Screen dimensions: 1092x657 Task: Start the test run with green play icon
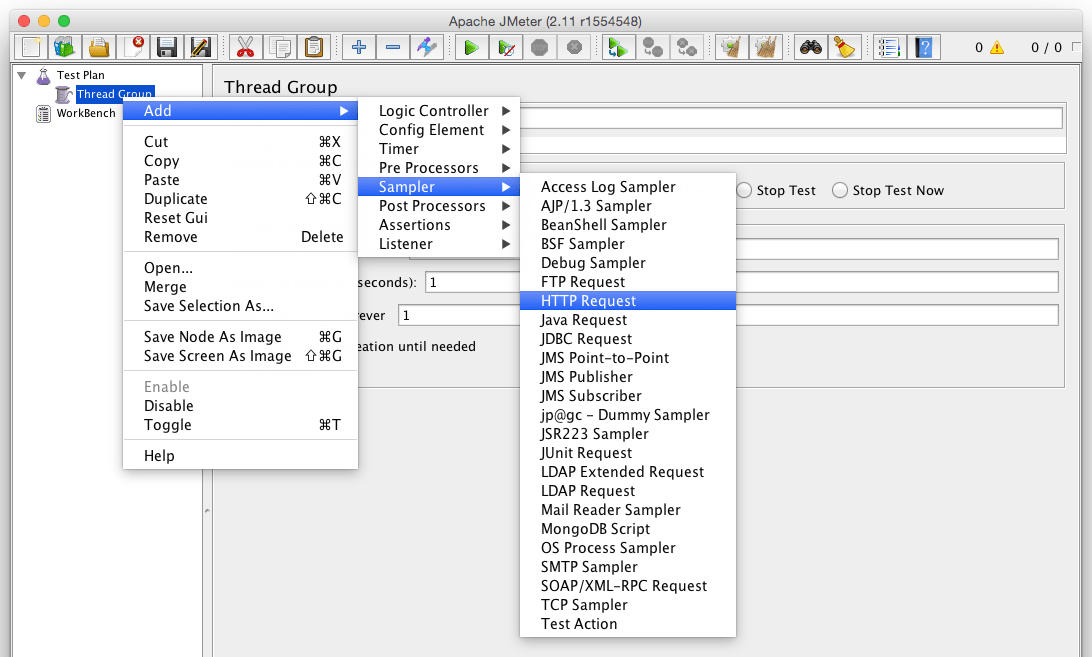pos(470,46)
